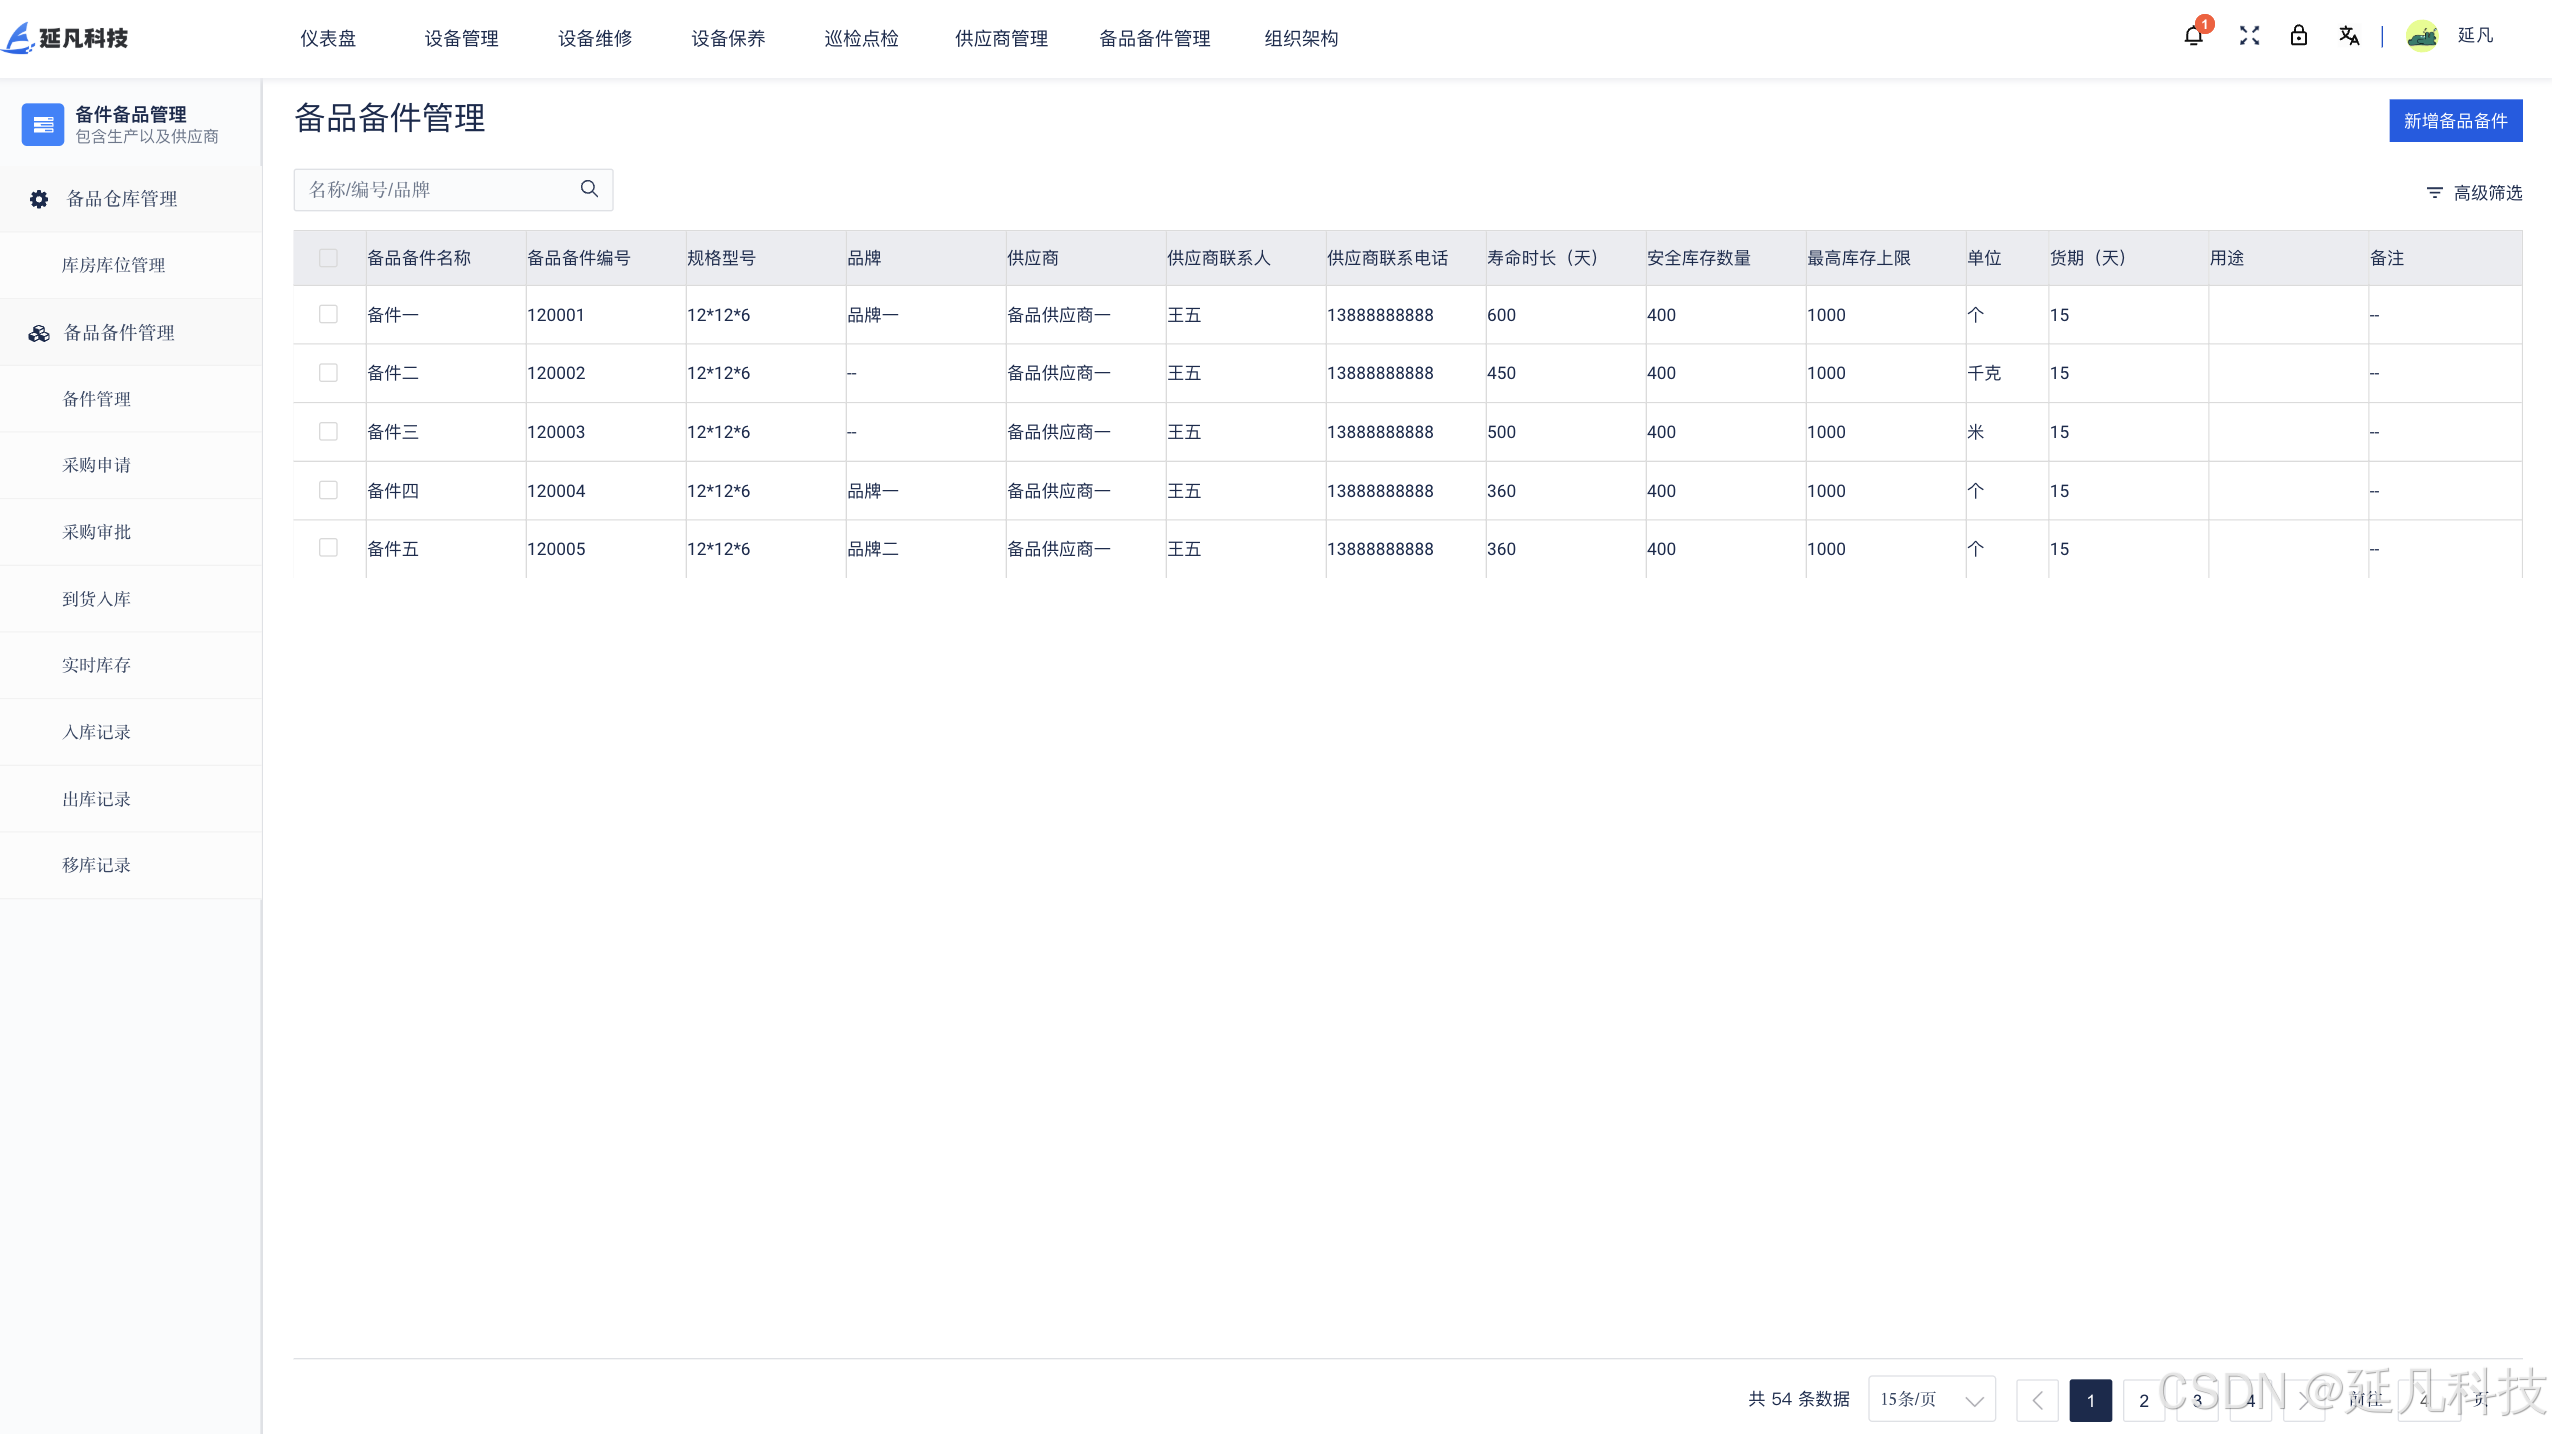
Task: Open the 设备保养 top menu
Action: click(728, 38)
